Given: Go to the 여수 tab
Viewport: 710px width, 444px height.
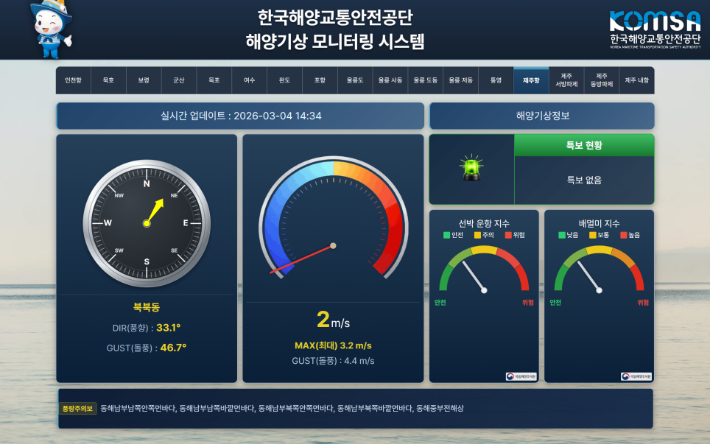Looking at the screenshot, I should pos(249,80).
